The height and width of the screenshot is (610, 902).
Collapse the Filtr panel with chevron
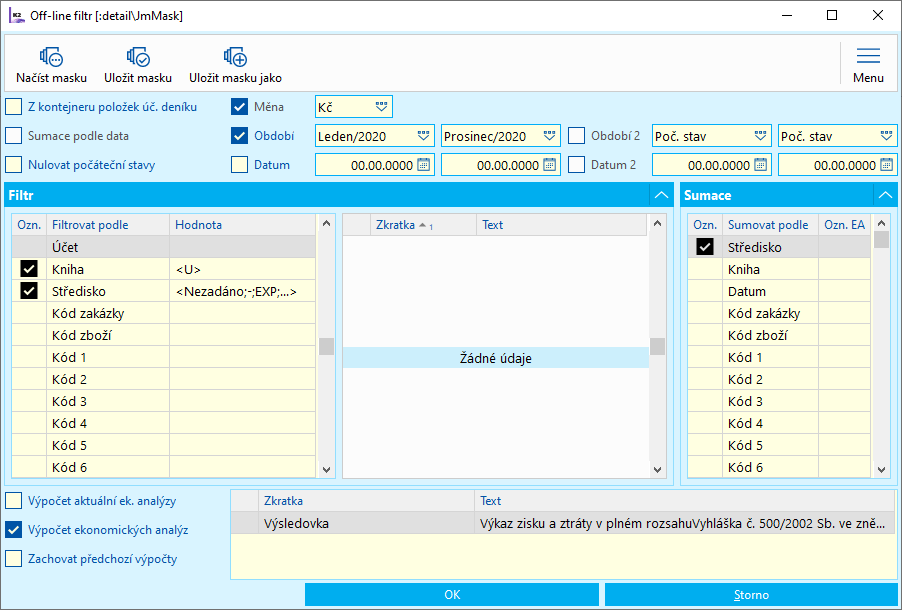click(660, 195)
